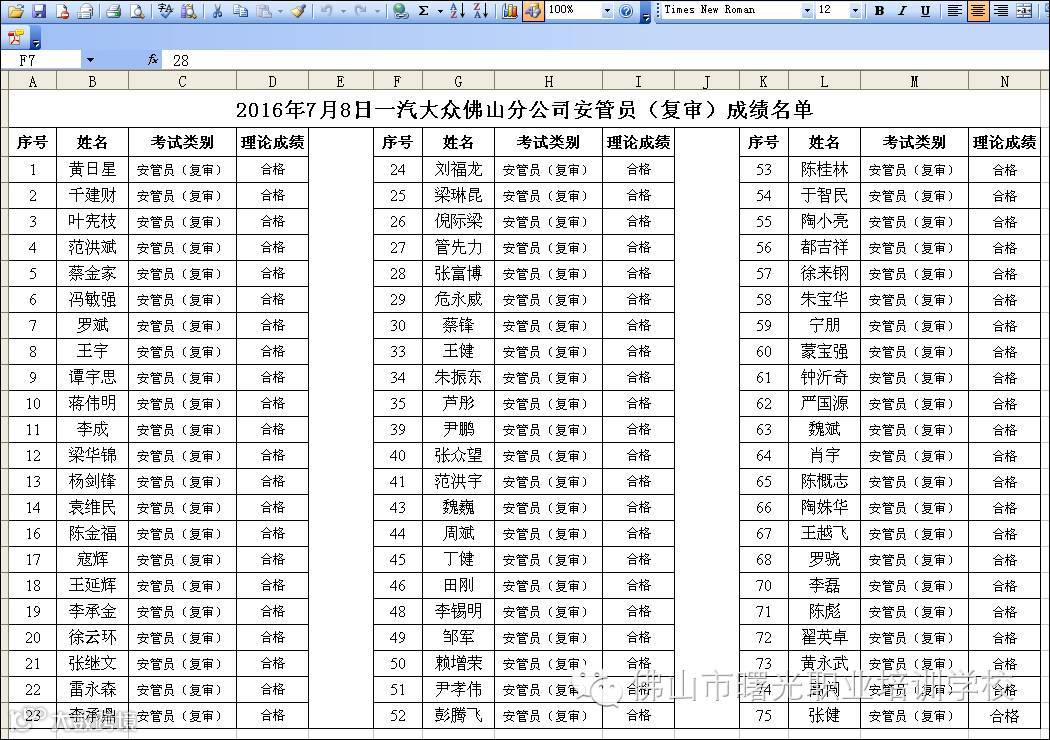Copy selection using the Copy icon

[240, 11]
